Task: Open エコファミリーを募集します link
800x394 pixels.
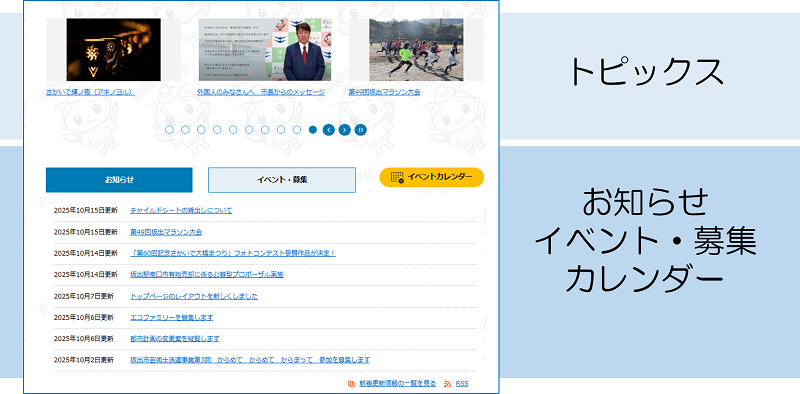Action: (171, 317)
